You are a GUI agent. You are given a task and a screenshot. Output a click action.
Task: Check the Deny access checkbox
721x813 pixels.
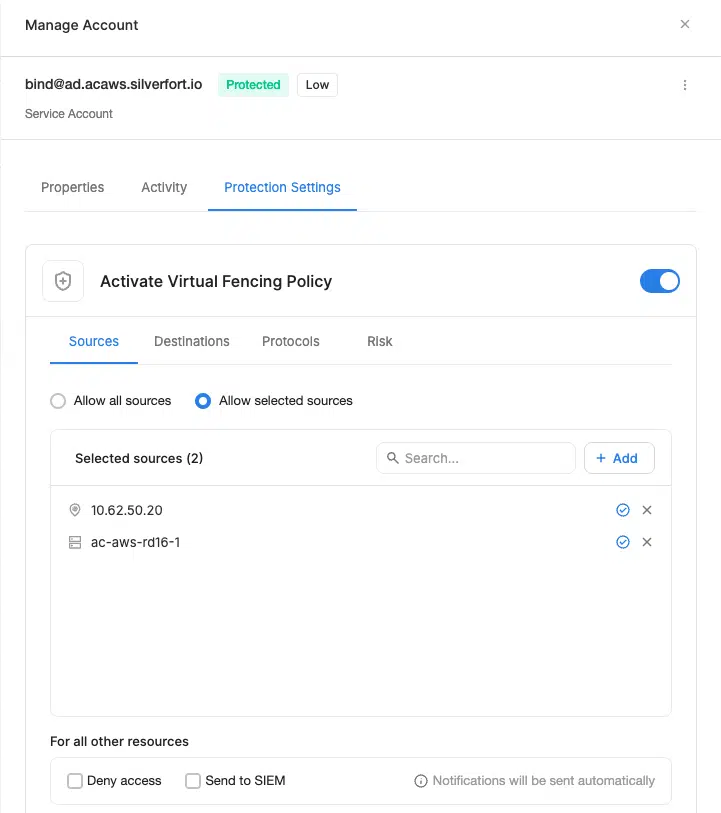point(75,781)
